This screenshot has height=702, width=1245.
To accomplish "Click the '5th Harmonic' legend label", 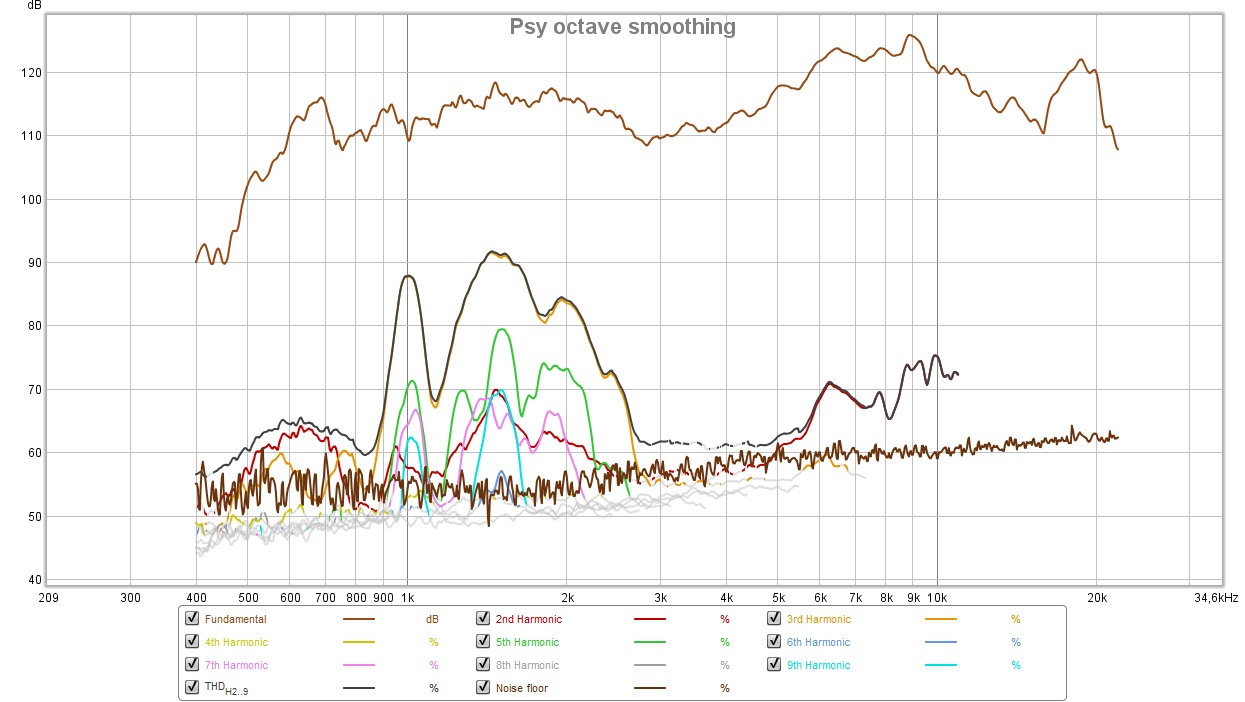I will pyautogui.click(x=527, y=643).
